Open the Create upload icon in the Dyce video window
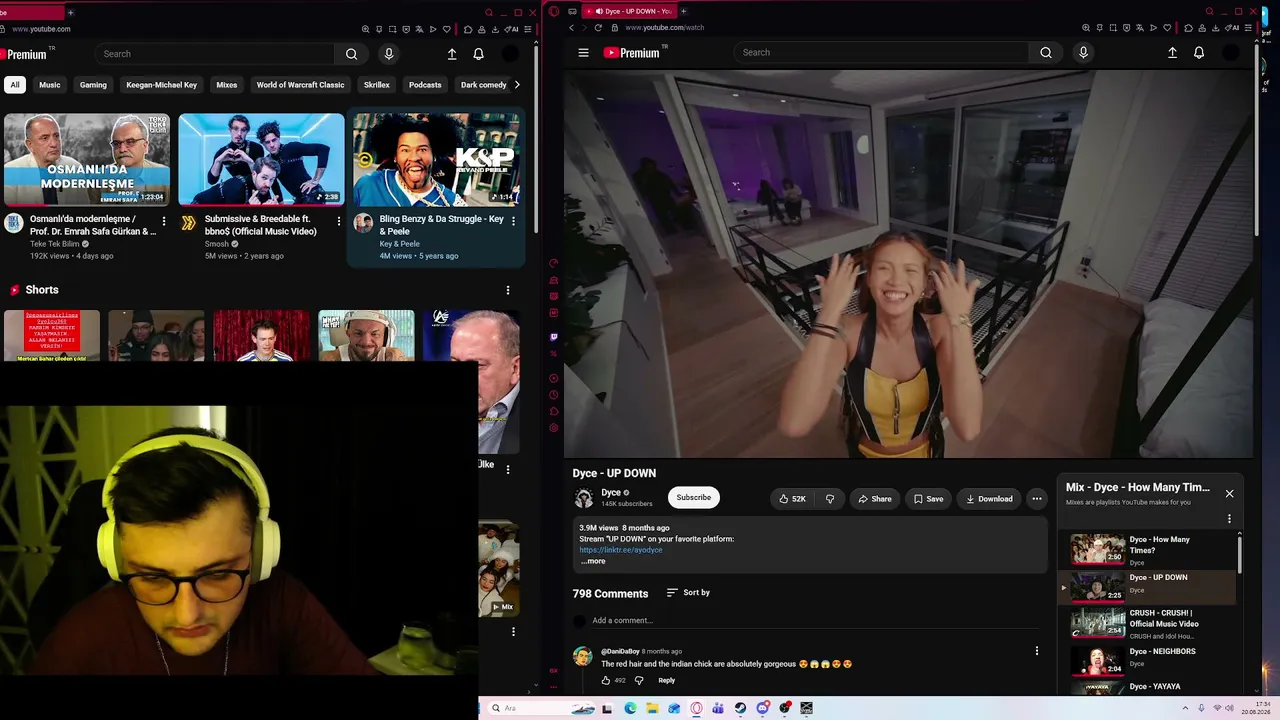 (1172, 53)
